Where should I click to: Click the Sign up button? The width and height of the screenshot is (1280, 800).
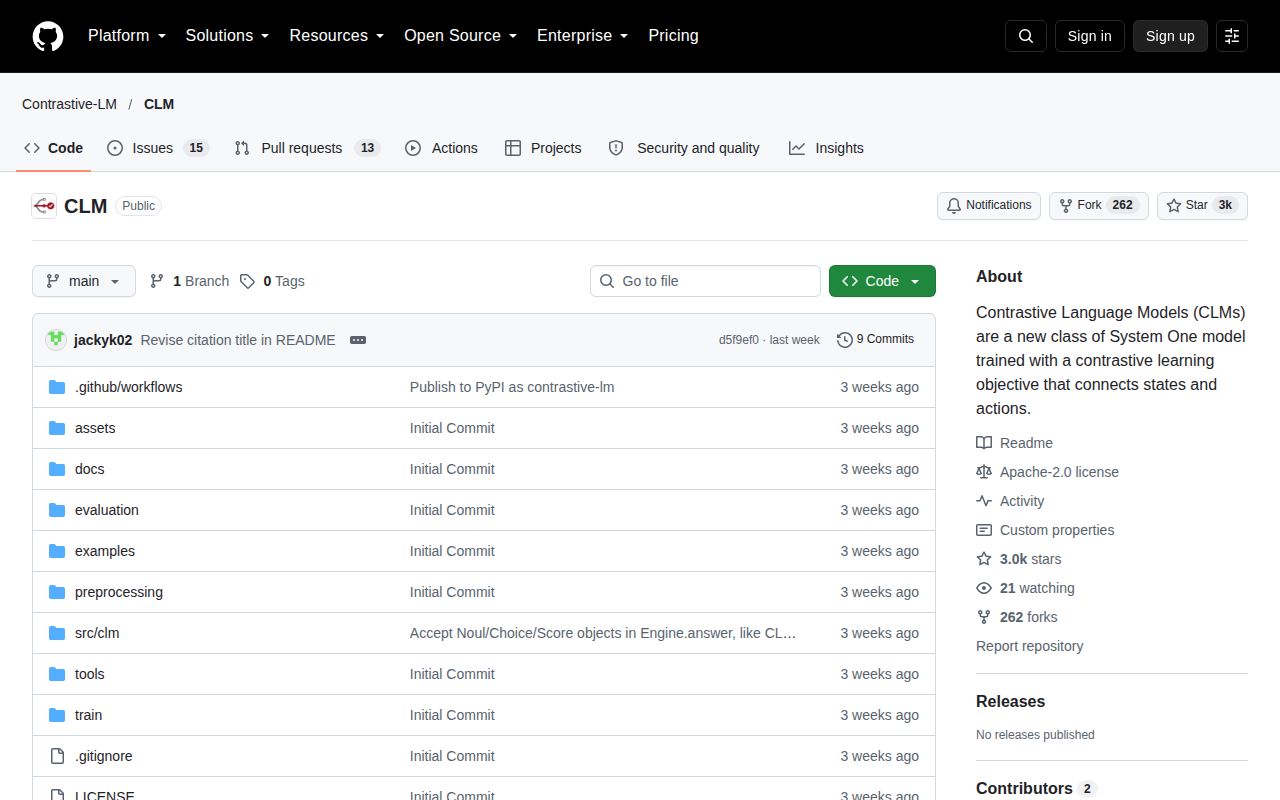(x=1170, y=36)
